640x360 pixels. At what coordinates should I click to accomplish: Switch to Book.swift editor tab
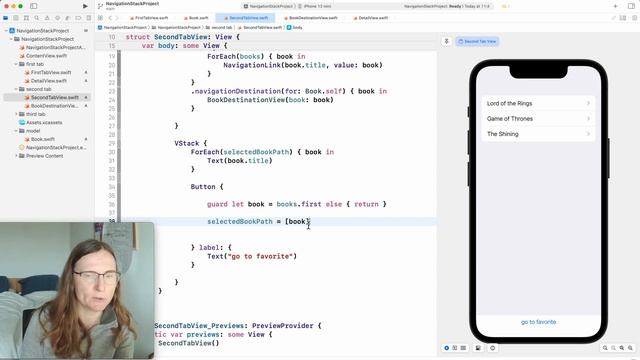pos(196,18)
